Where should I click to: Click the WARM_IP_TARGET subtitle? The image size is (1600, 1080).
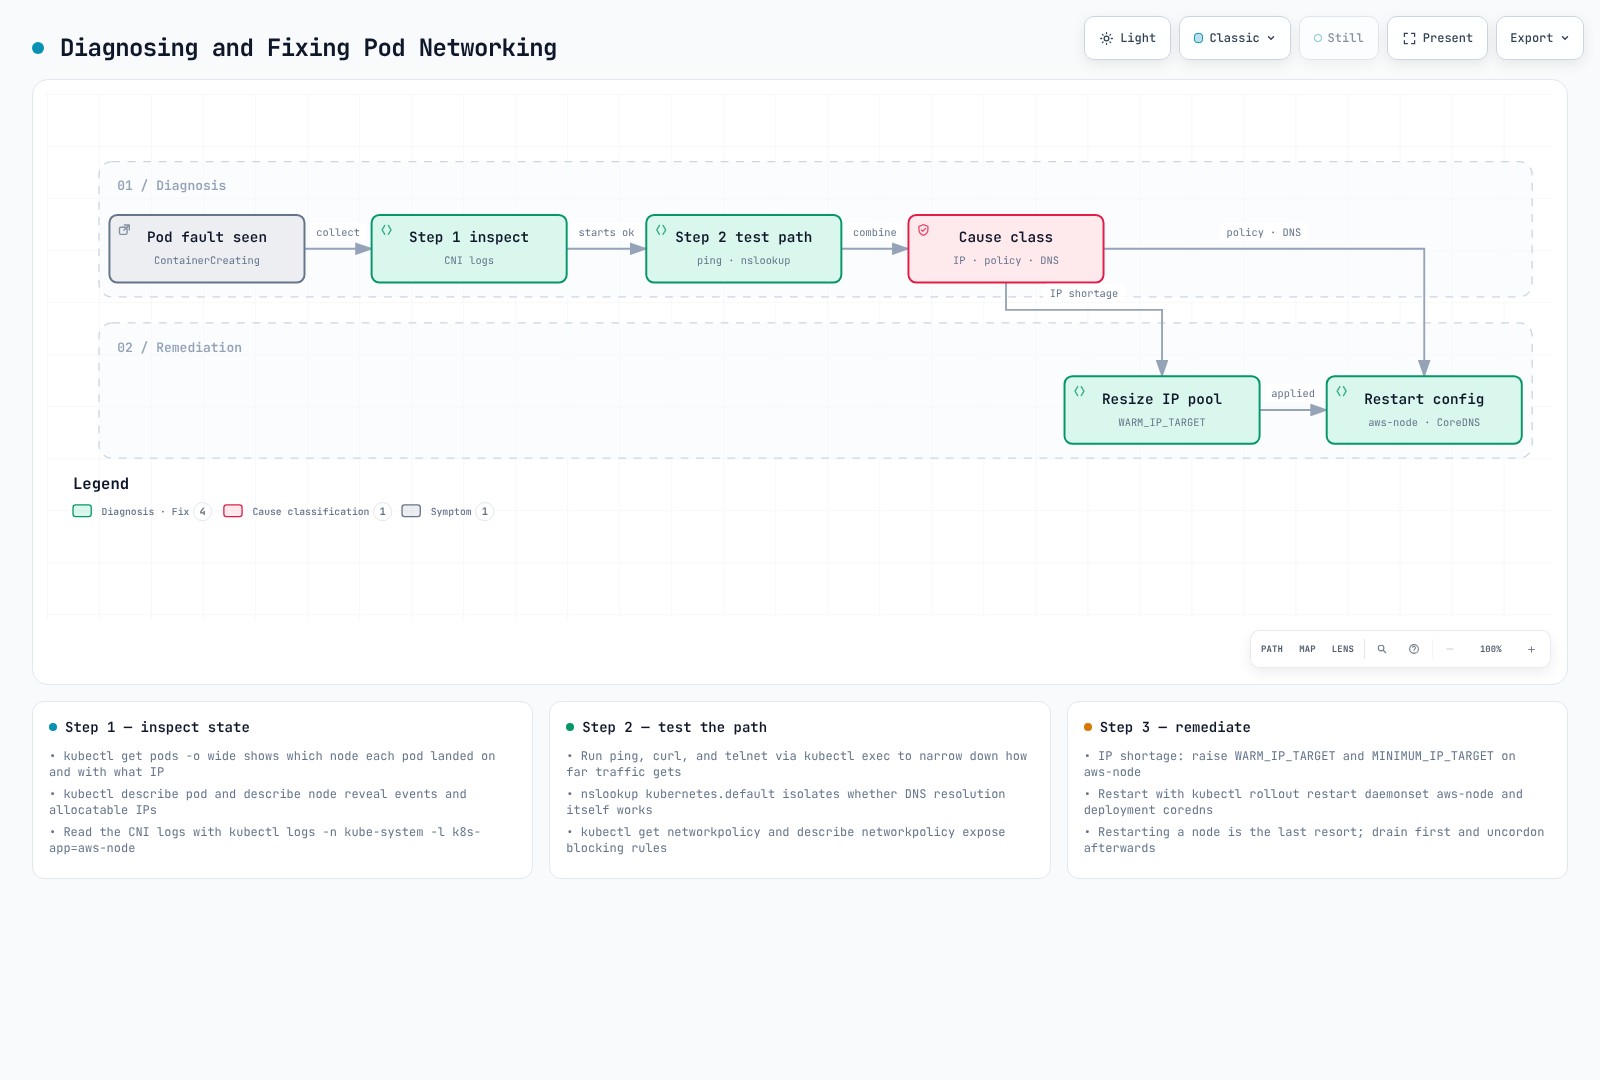[1162, 422]
